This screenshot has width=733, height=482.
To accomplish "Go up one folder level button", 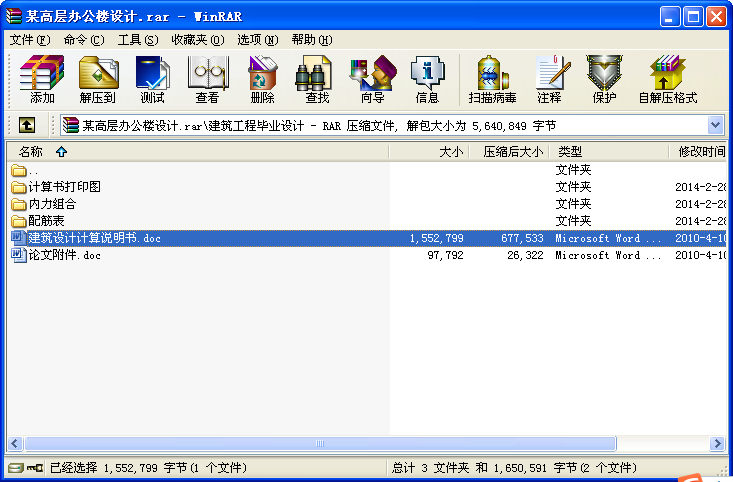I will [x=27, y=125].
